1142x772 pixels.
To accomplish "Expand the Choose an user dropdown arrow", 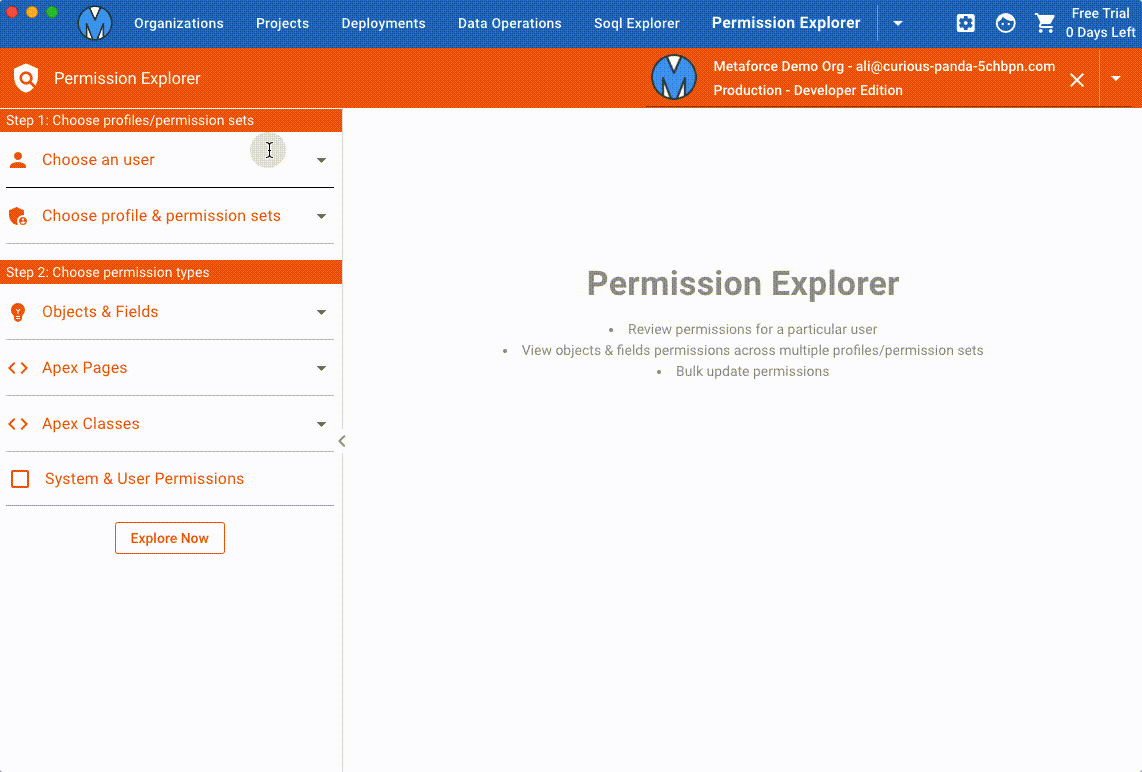I will 321,160.
